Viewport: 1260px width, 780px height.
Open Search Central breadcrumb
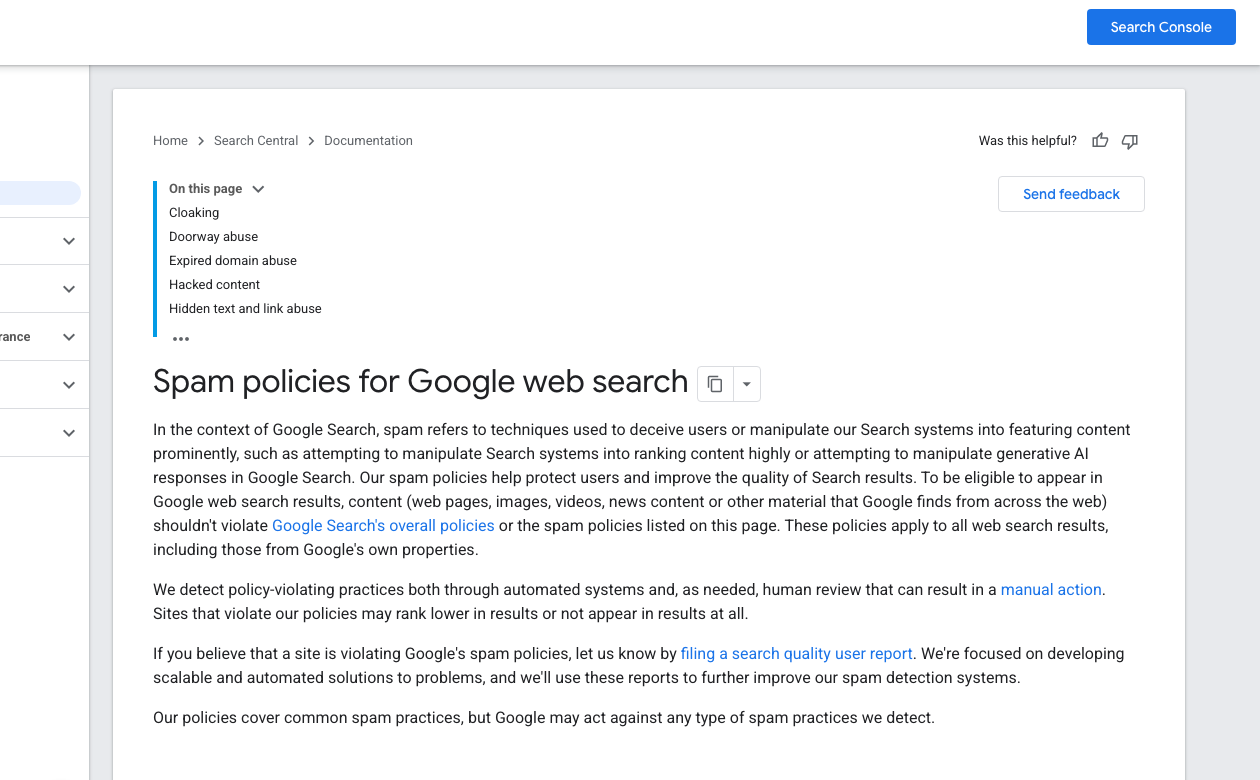pos(256,141)
